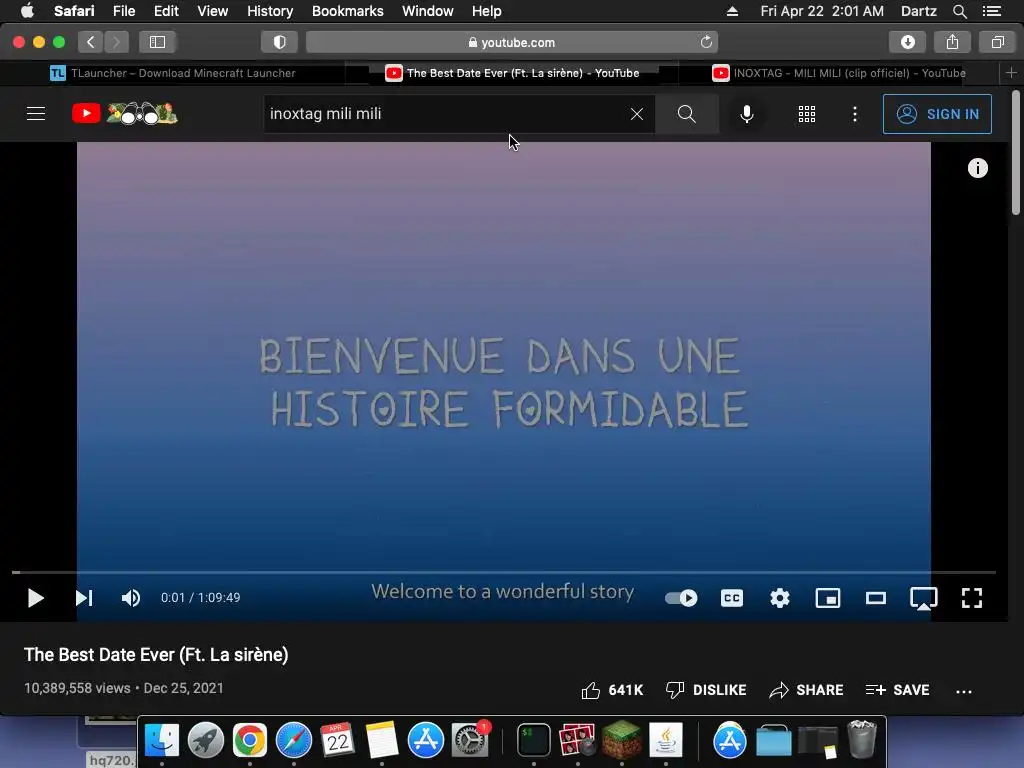Viewport: 1024px width, 768px height.
Task: Select The Best Date Ever tab
Action: (x=513, y=73)
